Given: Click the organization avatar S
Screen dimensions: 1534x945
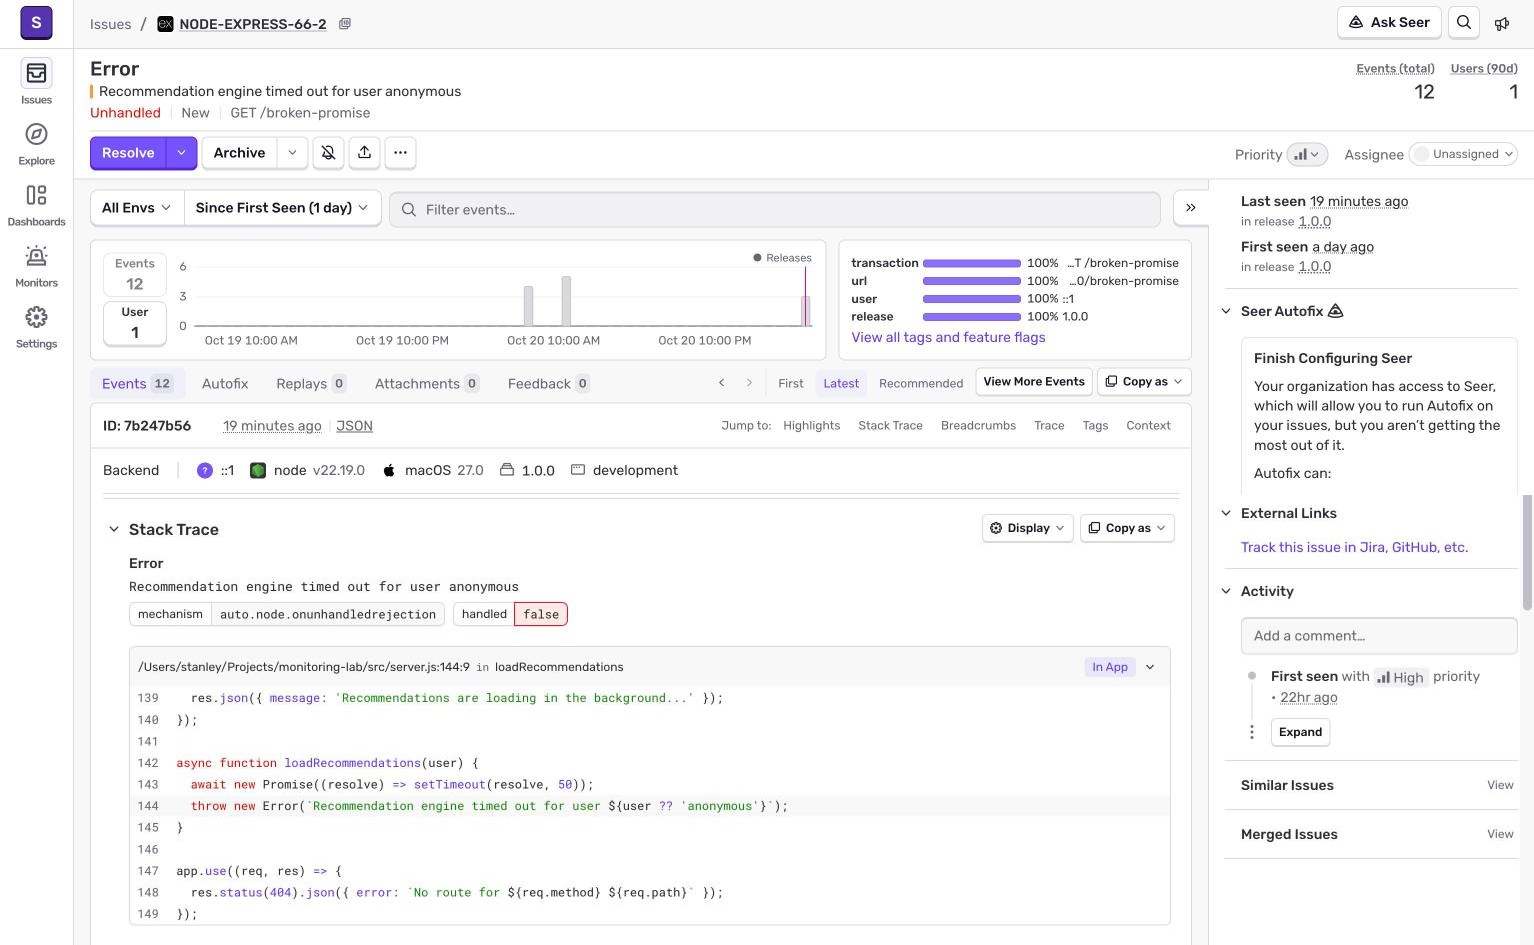Looking at the screenshot, I should (x=36, y=22).
